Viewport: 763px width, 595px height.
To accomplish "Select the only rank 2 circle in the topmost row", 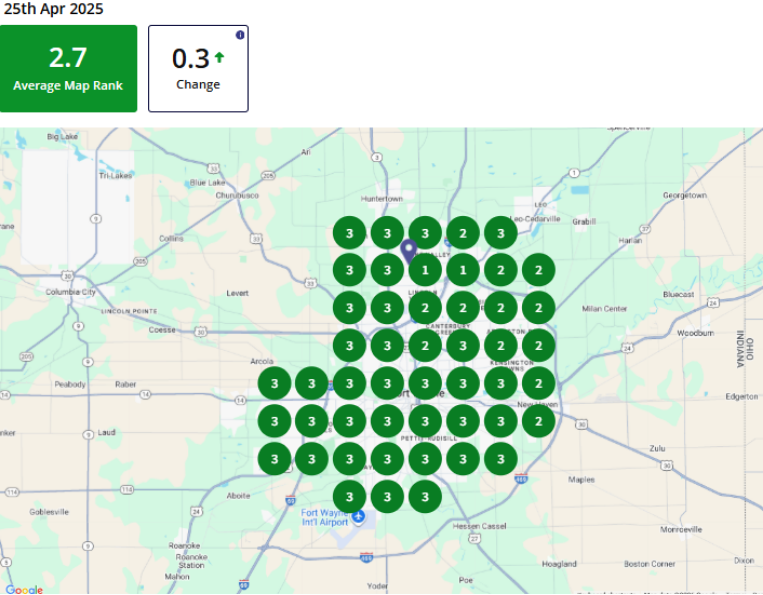I will click(463, 234).
